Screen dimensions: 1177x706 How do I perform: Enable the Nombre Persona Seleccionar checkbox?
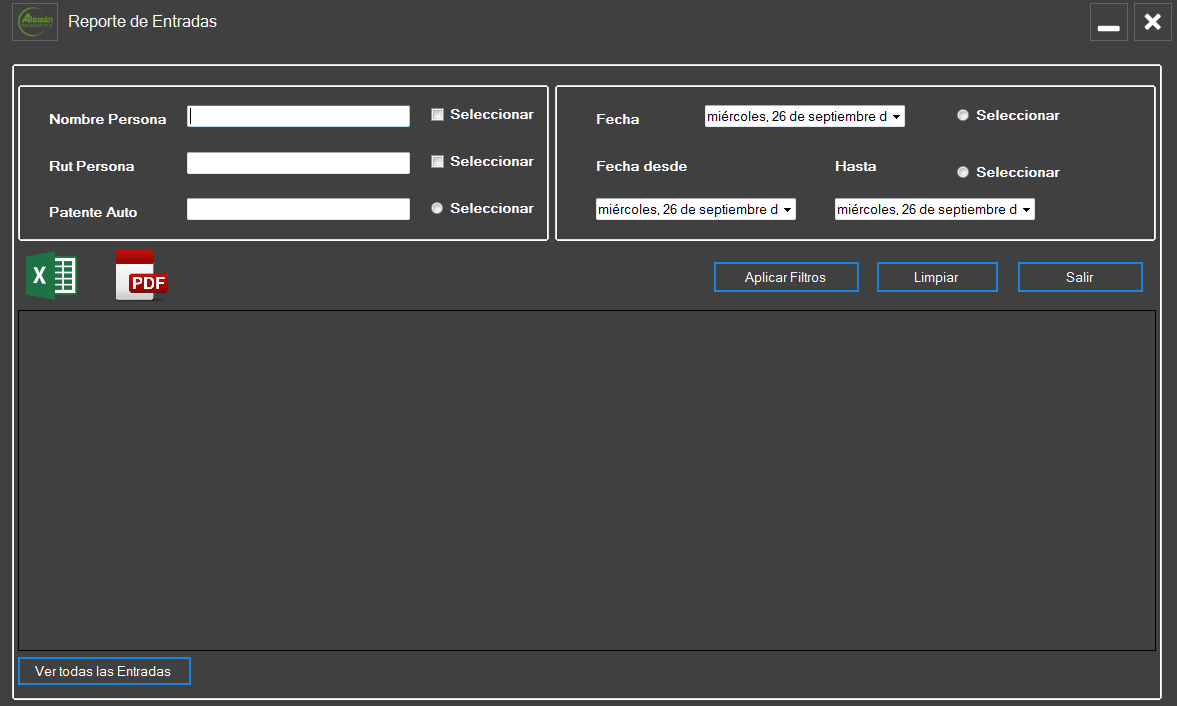437,115
